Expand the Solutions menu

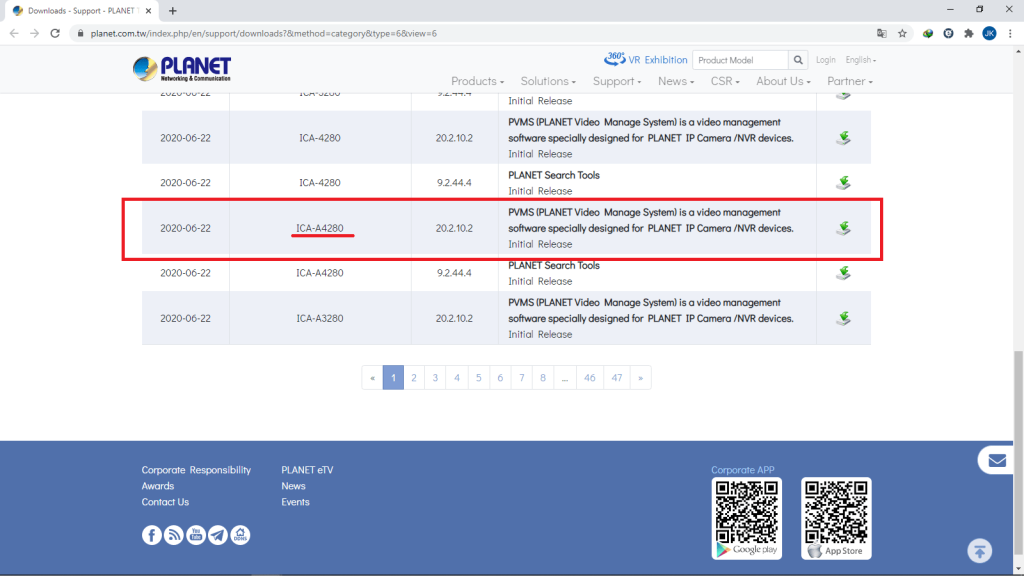pyautogui.click(x=548, y=81)
